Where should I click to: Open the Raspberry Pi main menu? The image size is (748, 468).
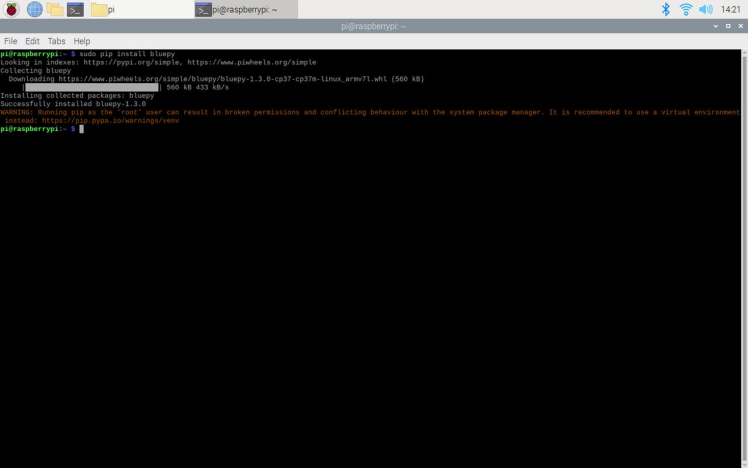tap(11, 9)
